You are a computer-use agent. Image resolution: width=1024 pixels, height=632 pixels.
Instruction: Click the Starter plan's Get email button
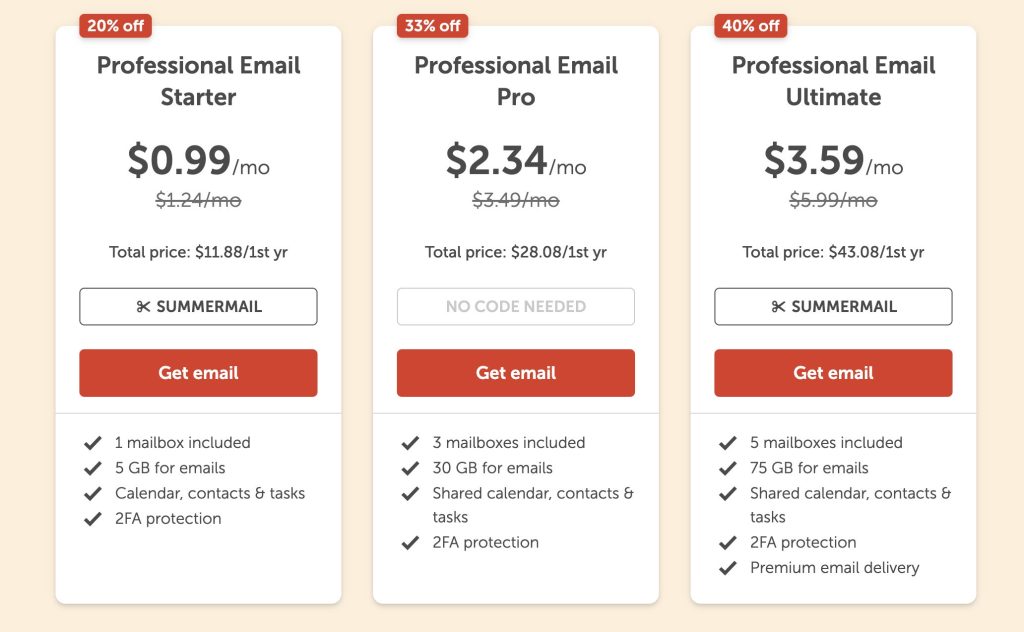coord(198,373)
